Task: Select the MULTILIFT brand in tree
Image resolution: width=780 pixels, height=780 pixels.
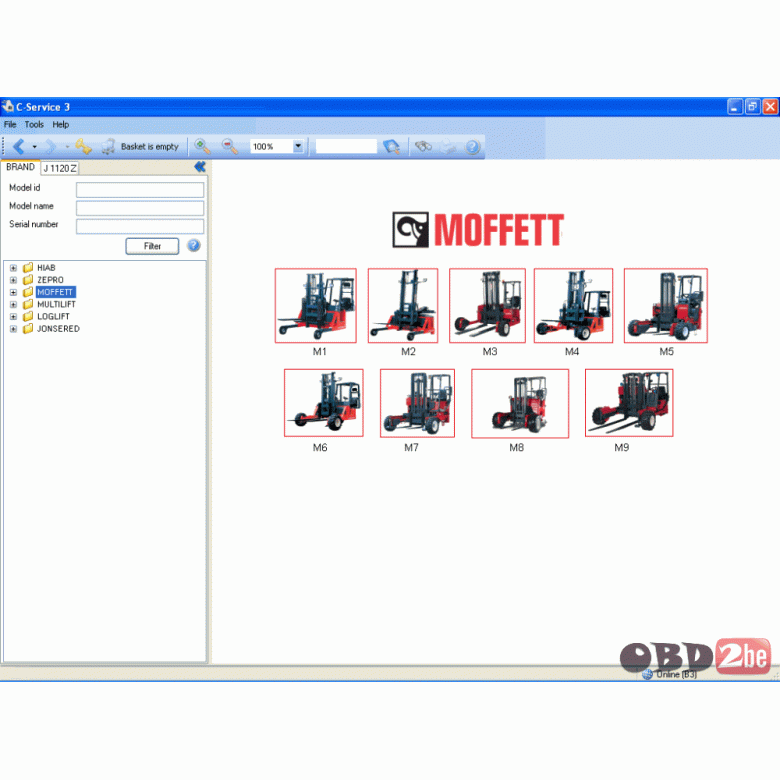Action: click(x=56, y=304)
